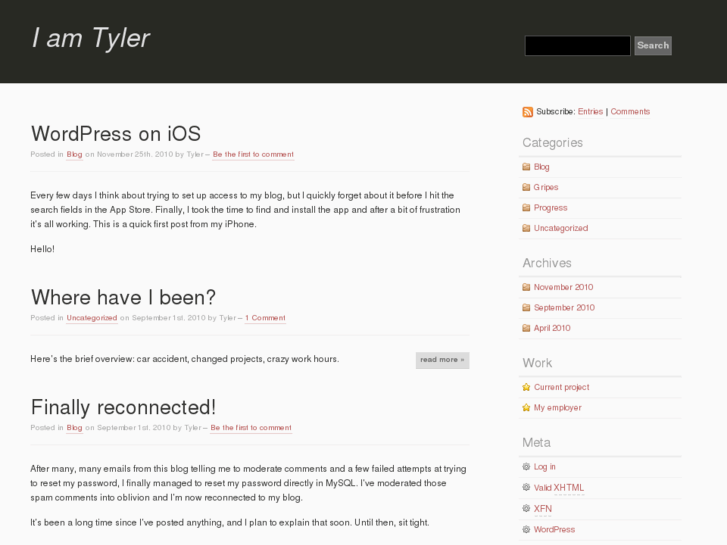Open the 1 Comment link
This screenshot has height=545, width=727.
tap(265, 318)
